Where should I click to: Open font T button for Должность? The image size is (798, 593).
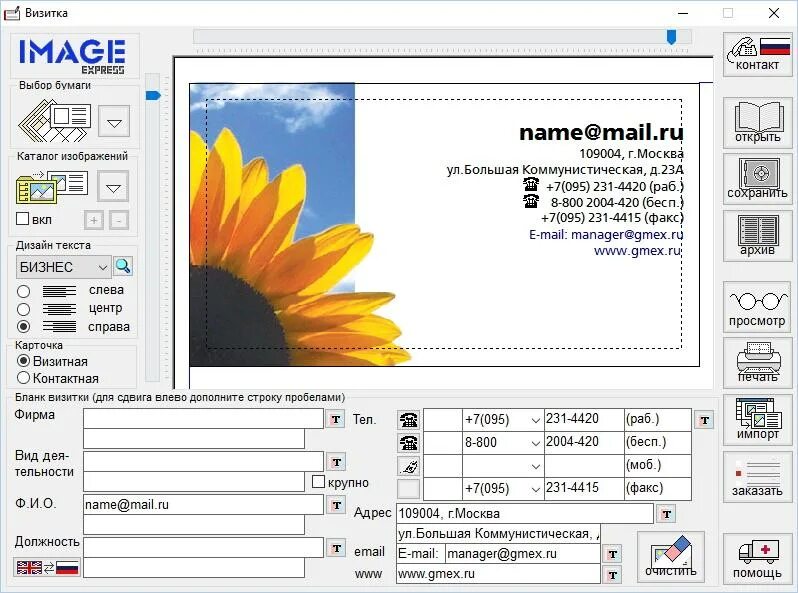pyautogui.click(x=336, y=548)
